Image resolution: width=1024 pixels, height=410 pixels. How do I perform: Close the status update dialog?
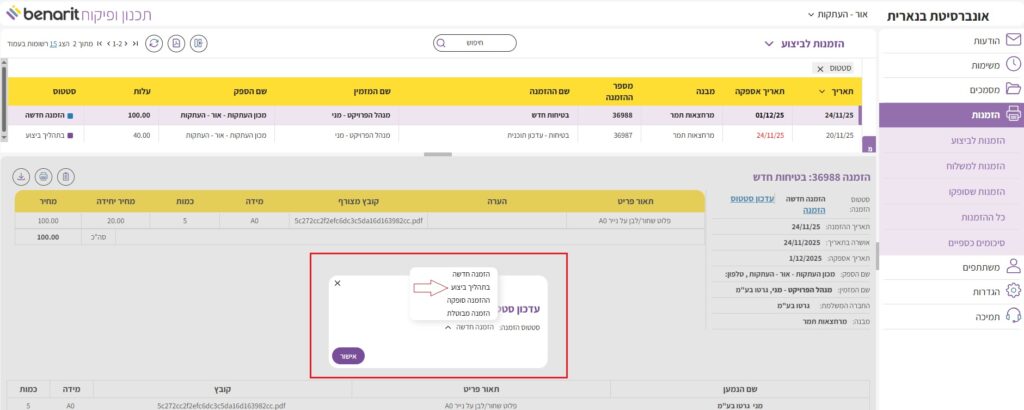click(x=337, y=283)
